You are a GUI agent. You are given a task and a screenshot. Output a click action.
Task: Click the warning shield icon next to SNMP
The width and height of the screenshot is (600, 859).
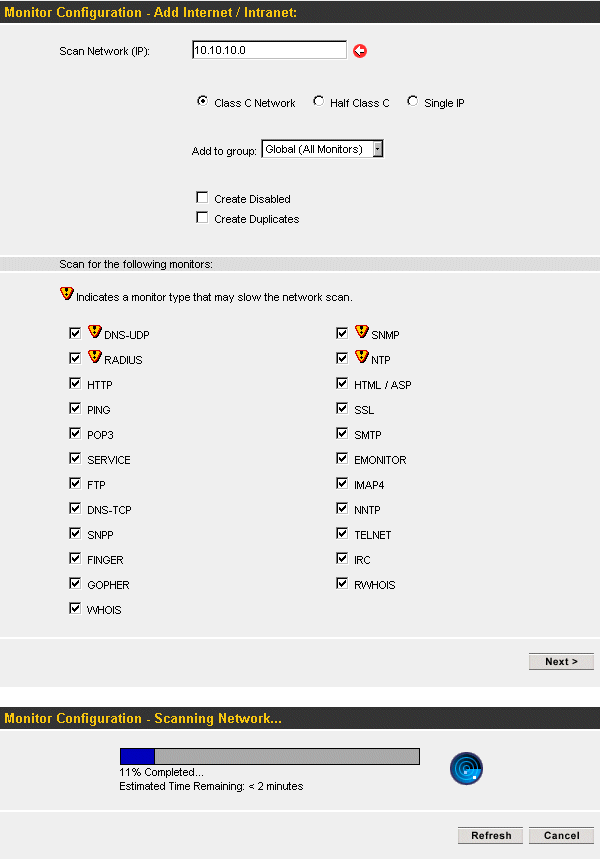coord(362,331)
